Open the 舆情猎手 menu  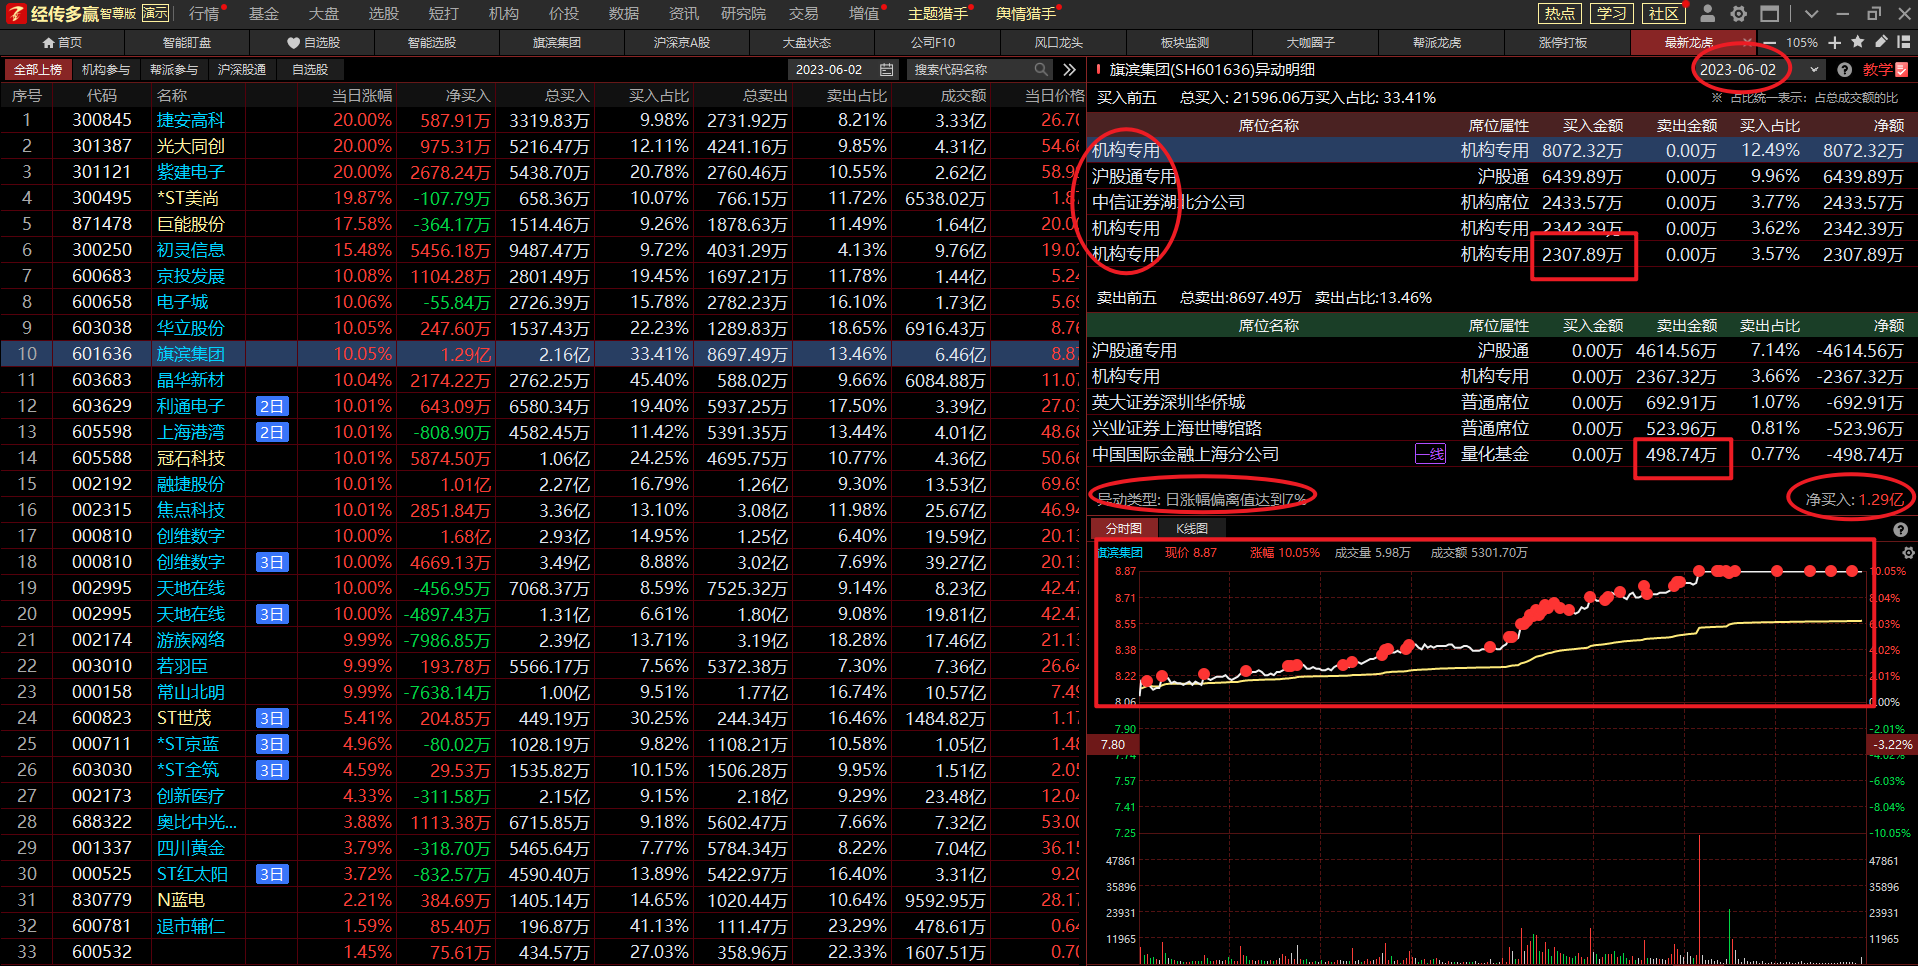pyautogui.click(x=1026, y=13)
